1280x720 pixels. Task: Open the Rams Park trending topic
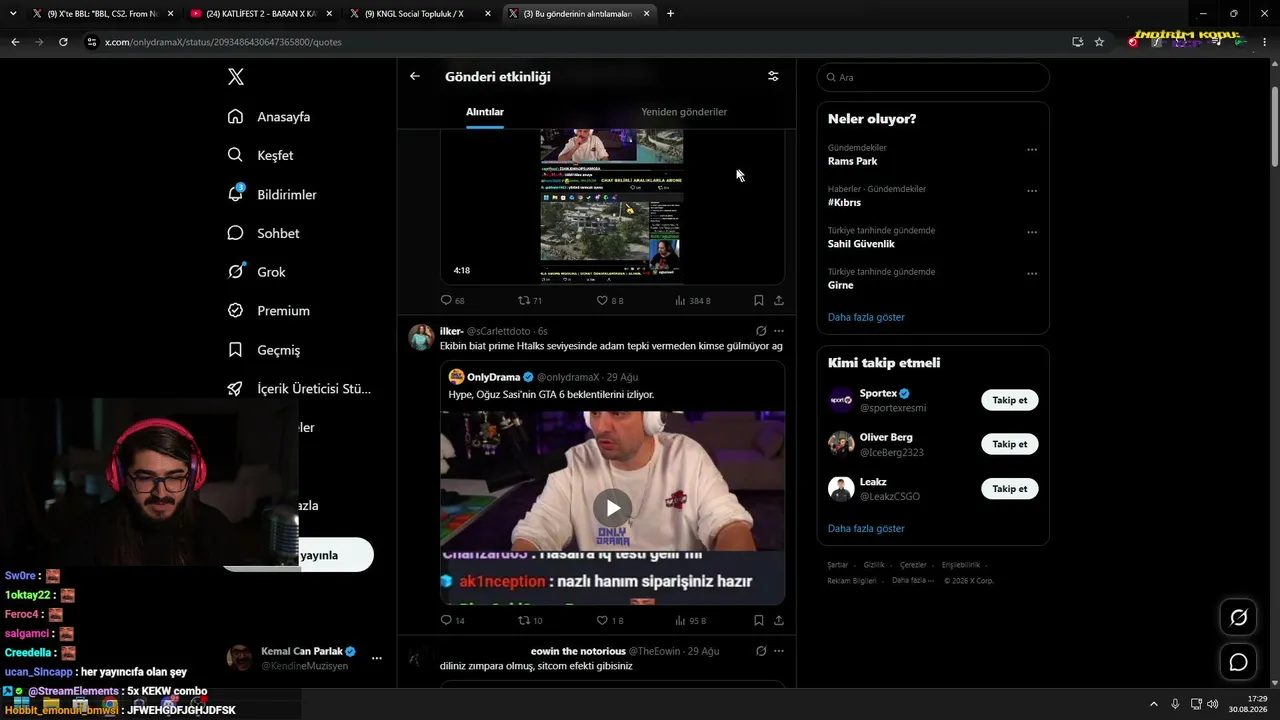click(x=853, y=161)
